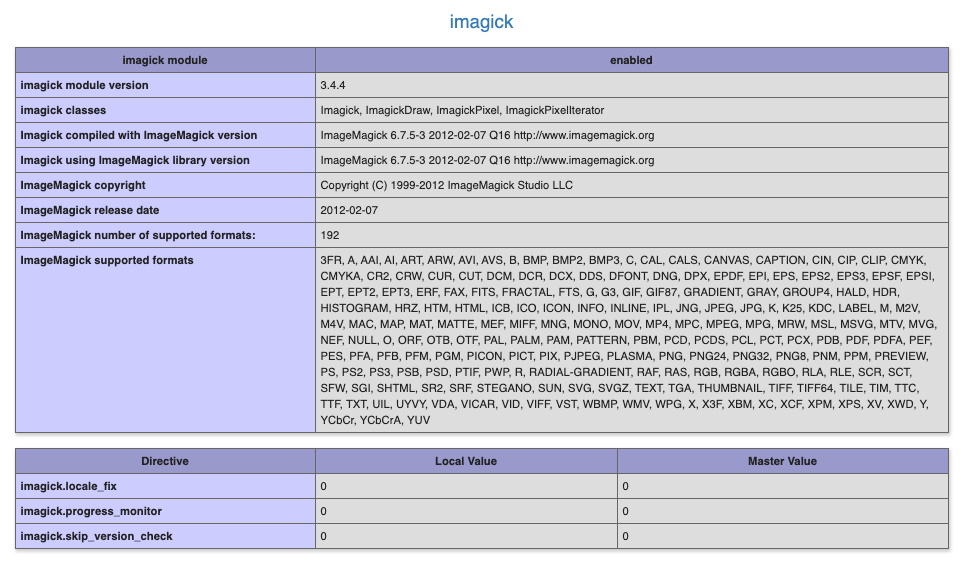The image size is (961, 564).
Task: Select the "Imagick using ImageMagick library version" label
Action: tap(135, 161)
